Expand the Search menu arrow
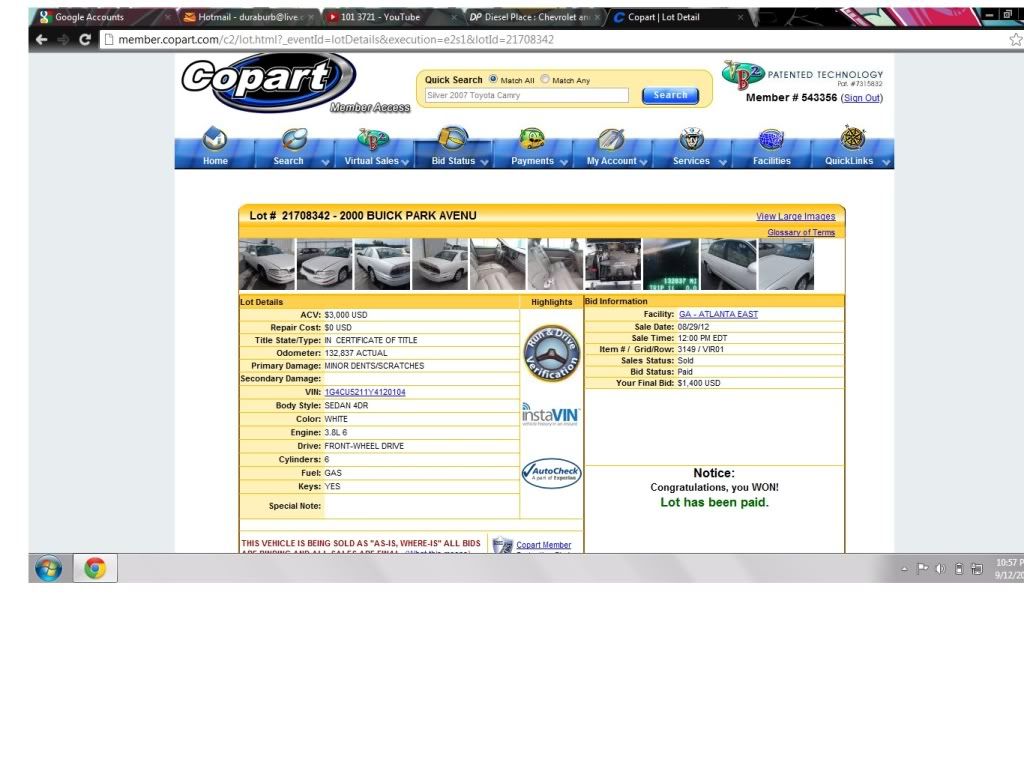 pos(325,162)
